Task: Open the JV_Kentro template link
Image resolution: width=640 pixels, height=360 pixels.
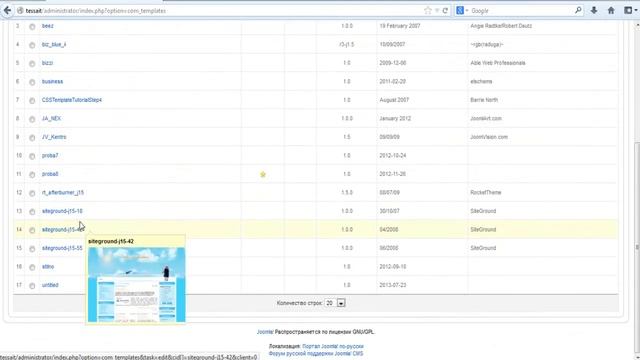Action: (x=54, y=137)
